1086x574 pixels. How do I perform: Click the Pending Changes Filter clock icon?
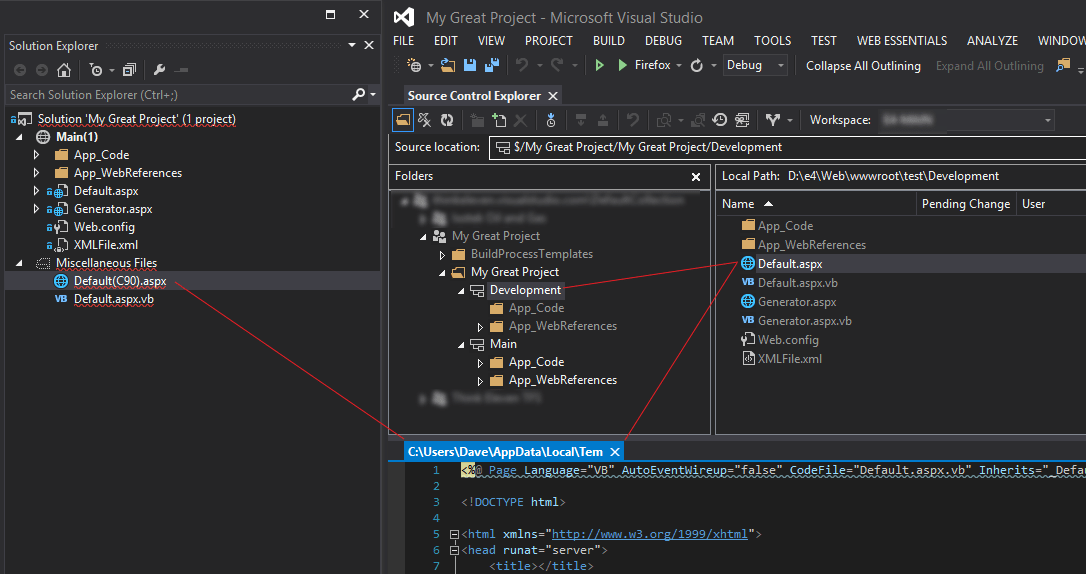point(96,70)
